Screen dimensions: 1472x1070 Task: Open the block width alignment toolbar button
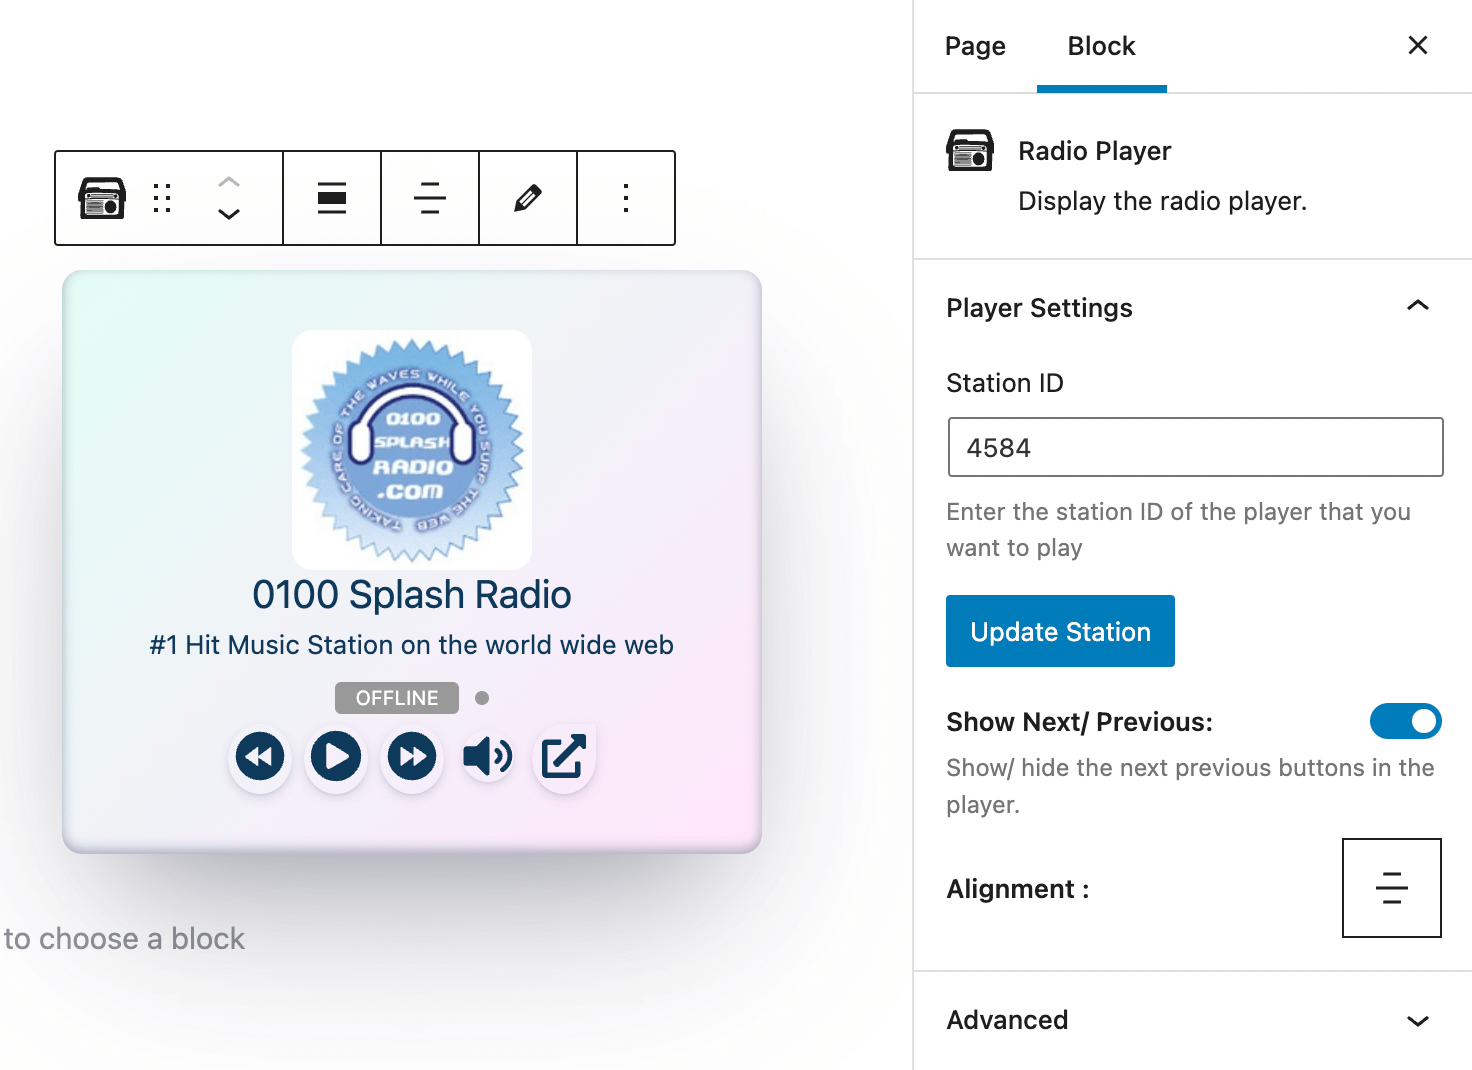pyautogui.click(x=332, y=198)
